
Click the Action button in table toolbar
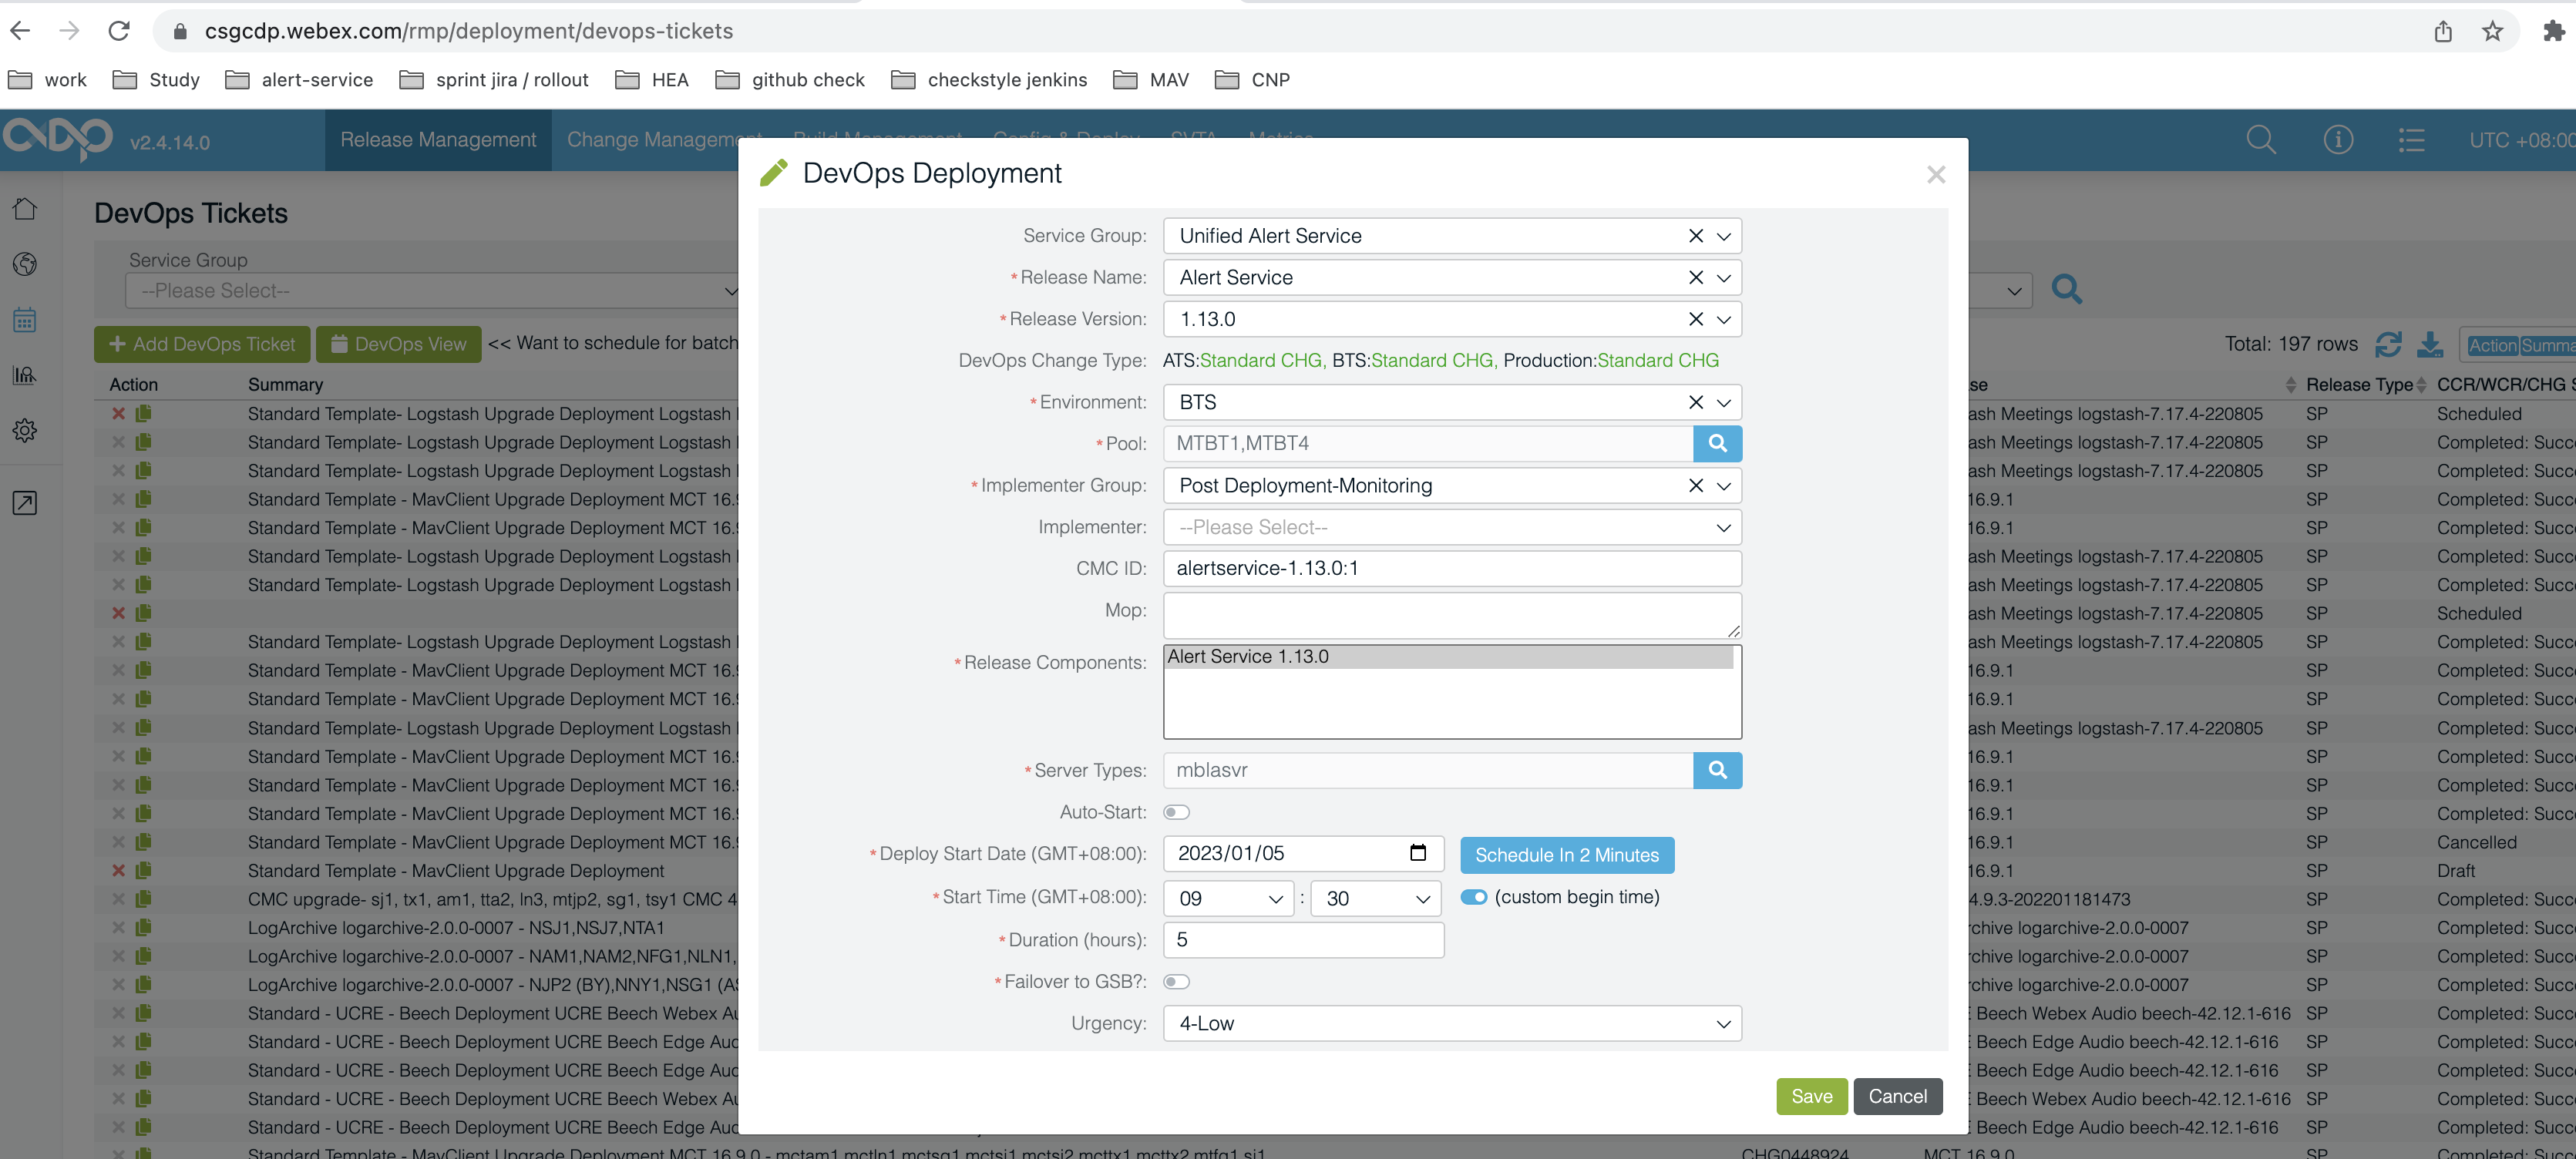2492,345
